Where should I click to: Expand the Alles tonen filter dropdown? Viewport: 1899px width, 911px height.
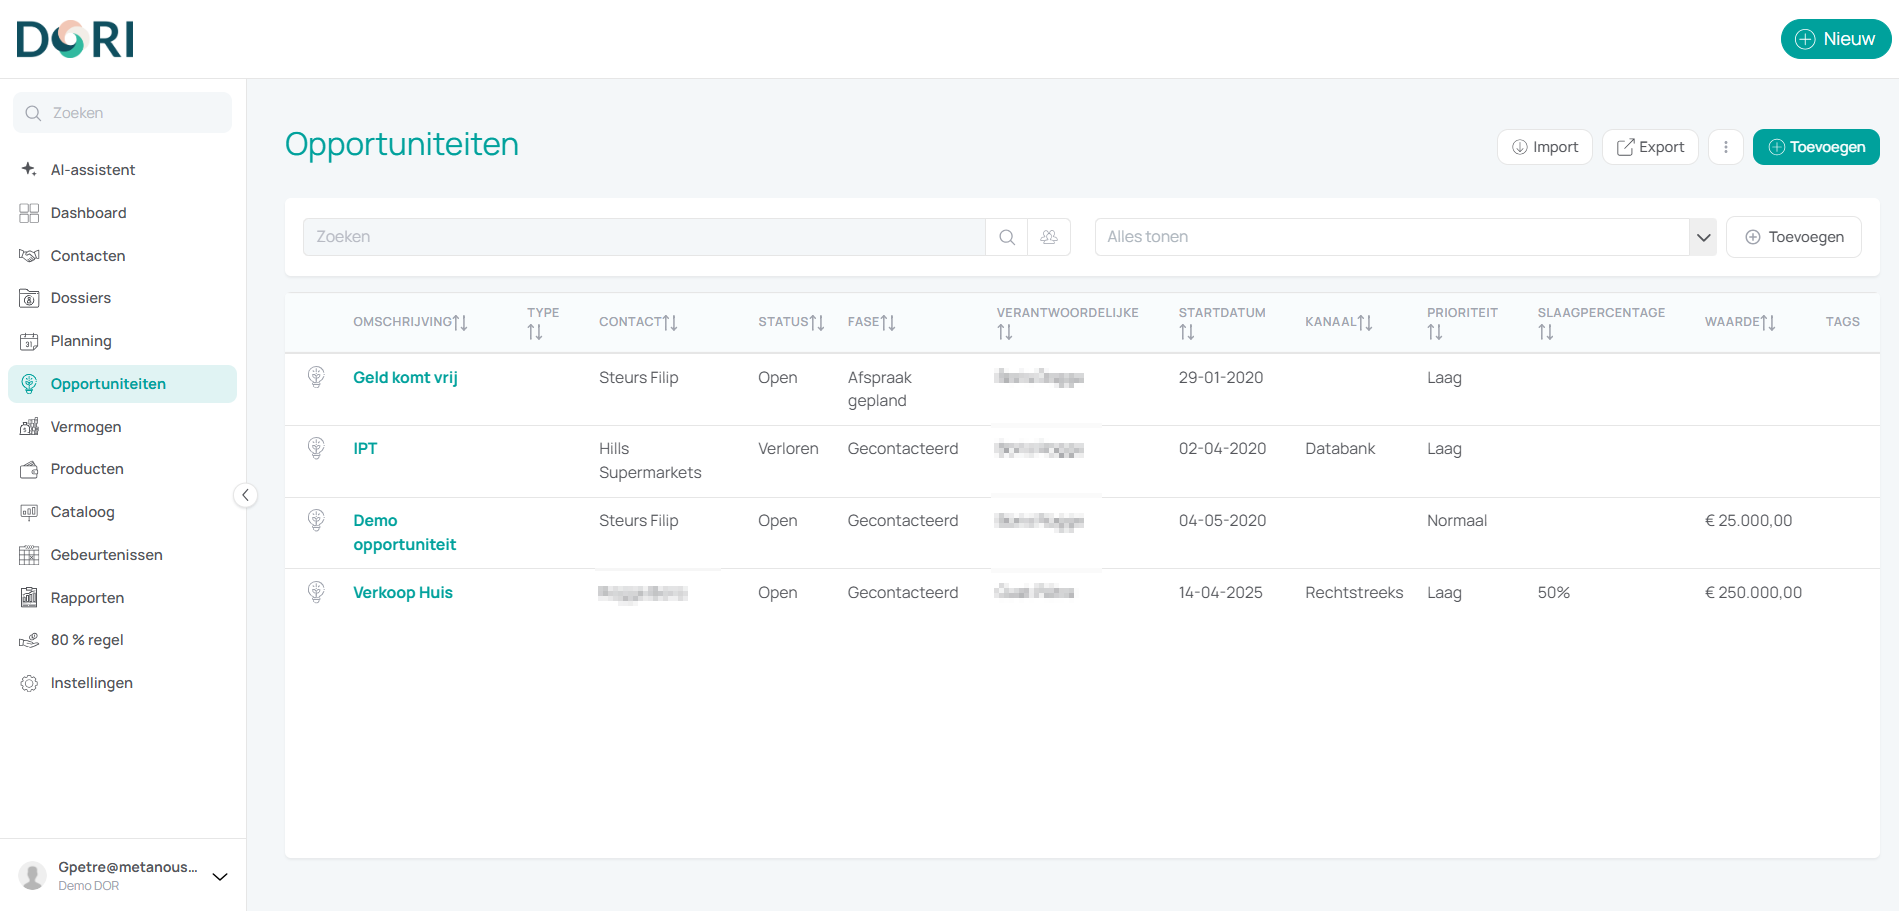[1703, 237]
